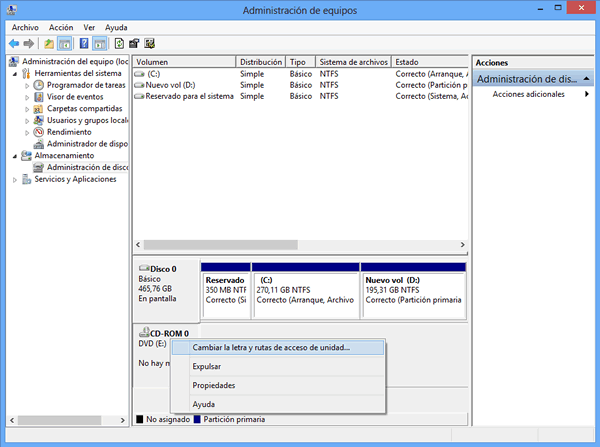Expand Usuarios y grupos locales node
Viewport: 600px width, 447px height.
click(27, 121)
